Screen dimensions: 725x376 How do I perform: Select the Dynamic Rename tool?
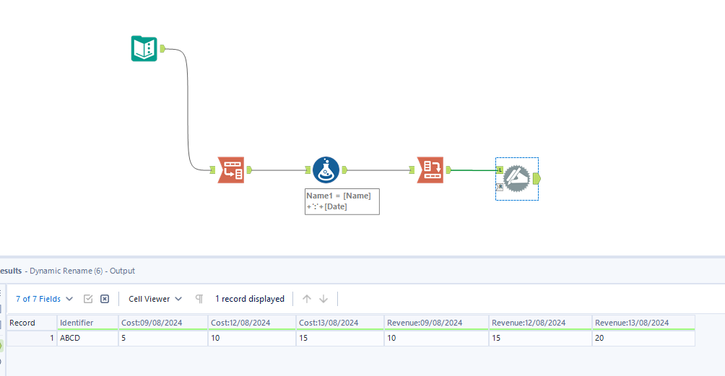click(516, 179)
